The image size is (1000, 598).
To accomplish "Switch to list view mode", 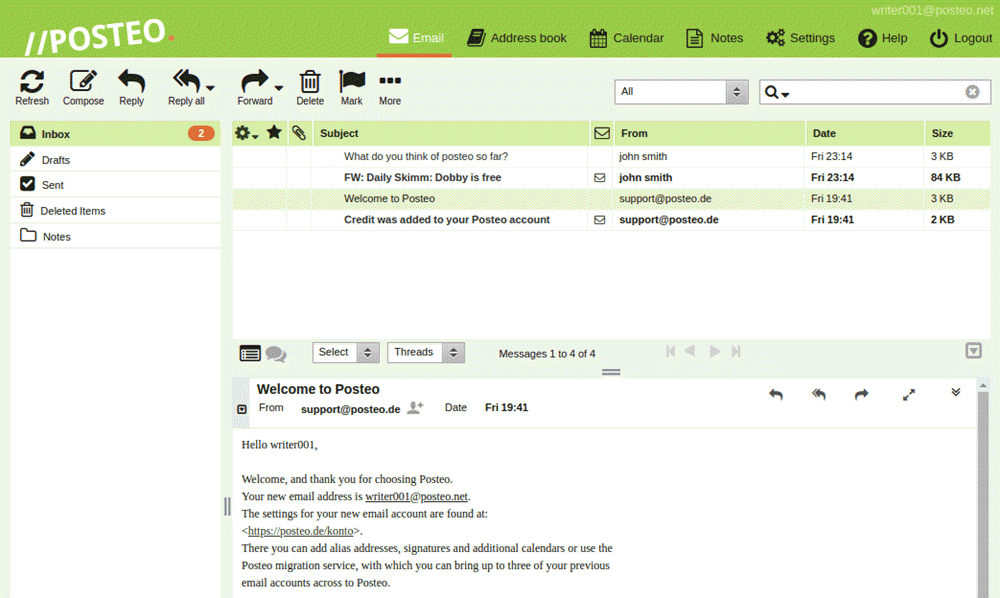I will 250,353.
